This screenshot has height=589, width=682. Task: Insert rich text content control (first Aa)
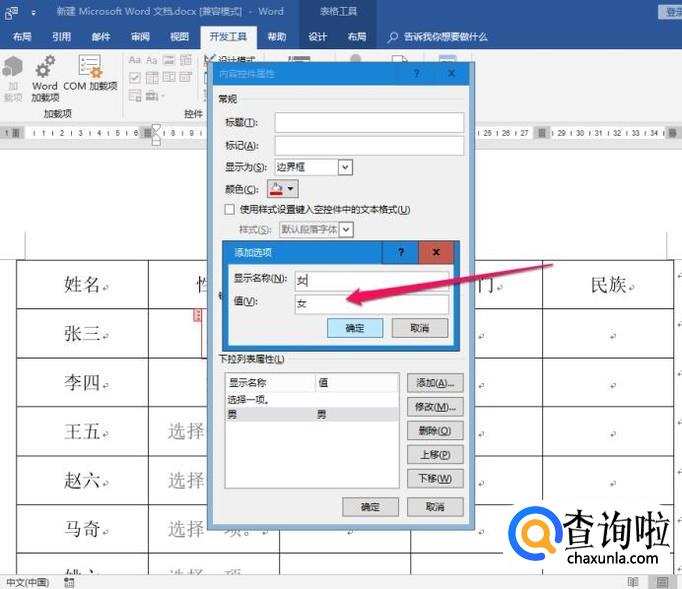coord(135,60)
